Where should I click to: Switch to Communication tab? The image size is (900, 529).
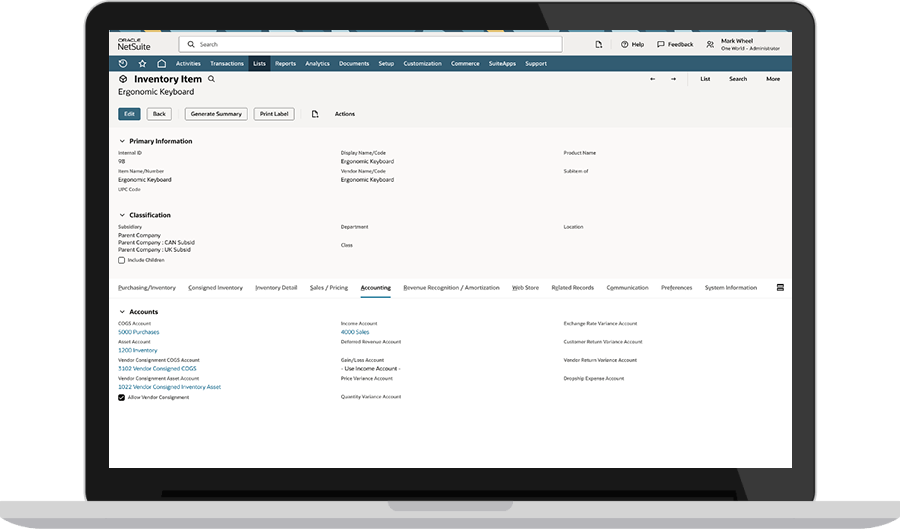click(x=627, y=288)
